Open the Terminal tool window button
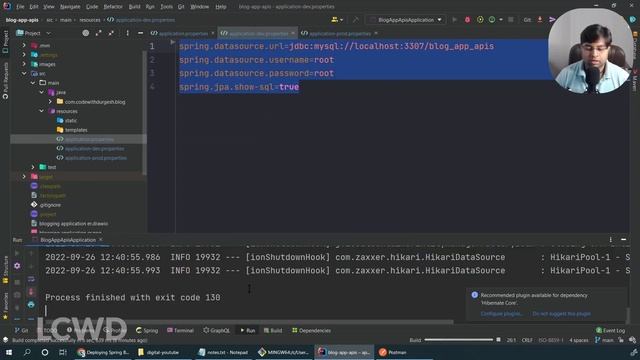This screenshot has height=360, width=640. pyautogui.click(x=180, y=330)
